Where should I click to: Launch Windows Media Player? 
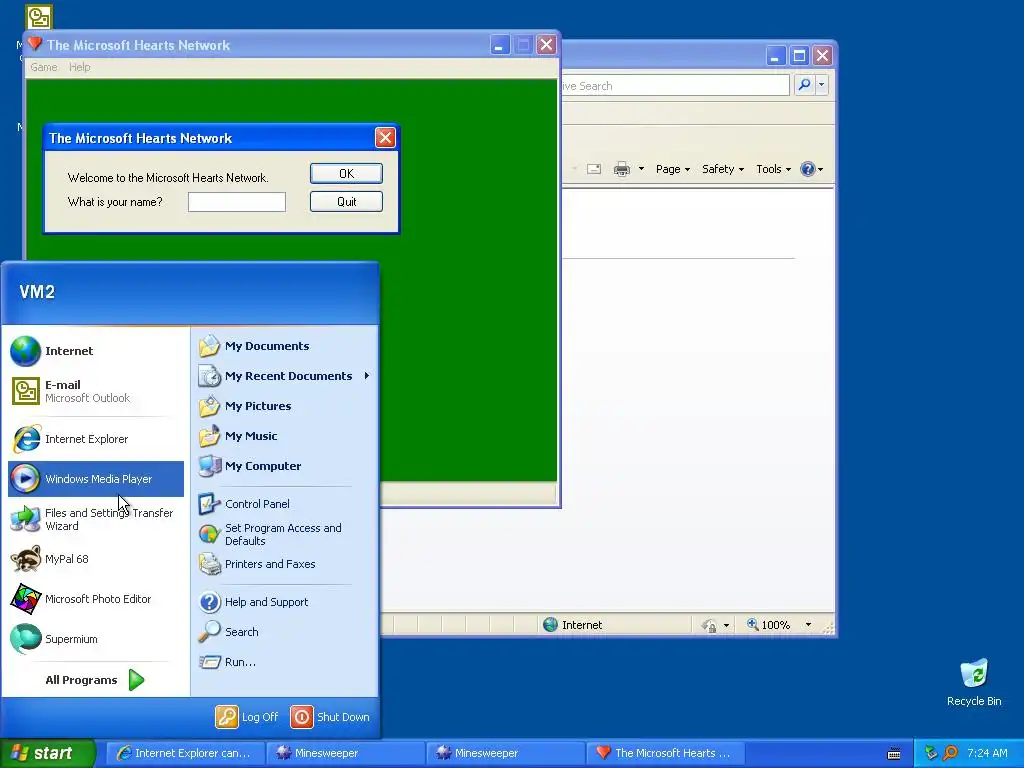pos(95,479)
